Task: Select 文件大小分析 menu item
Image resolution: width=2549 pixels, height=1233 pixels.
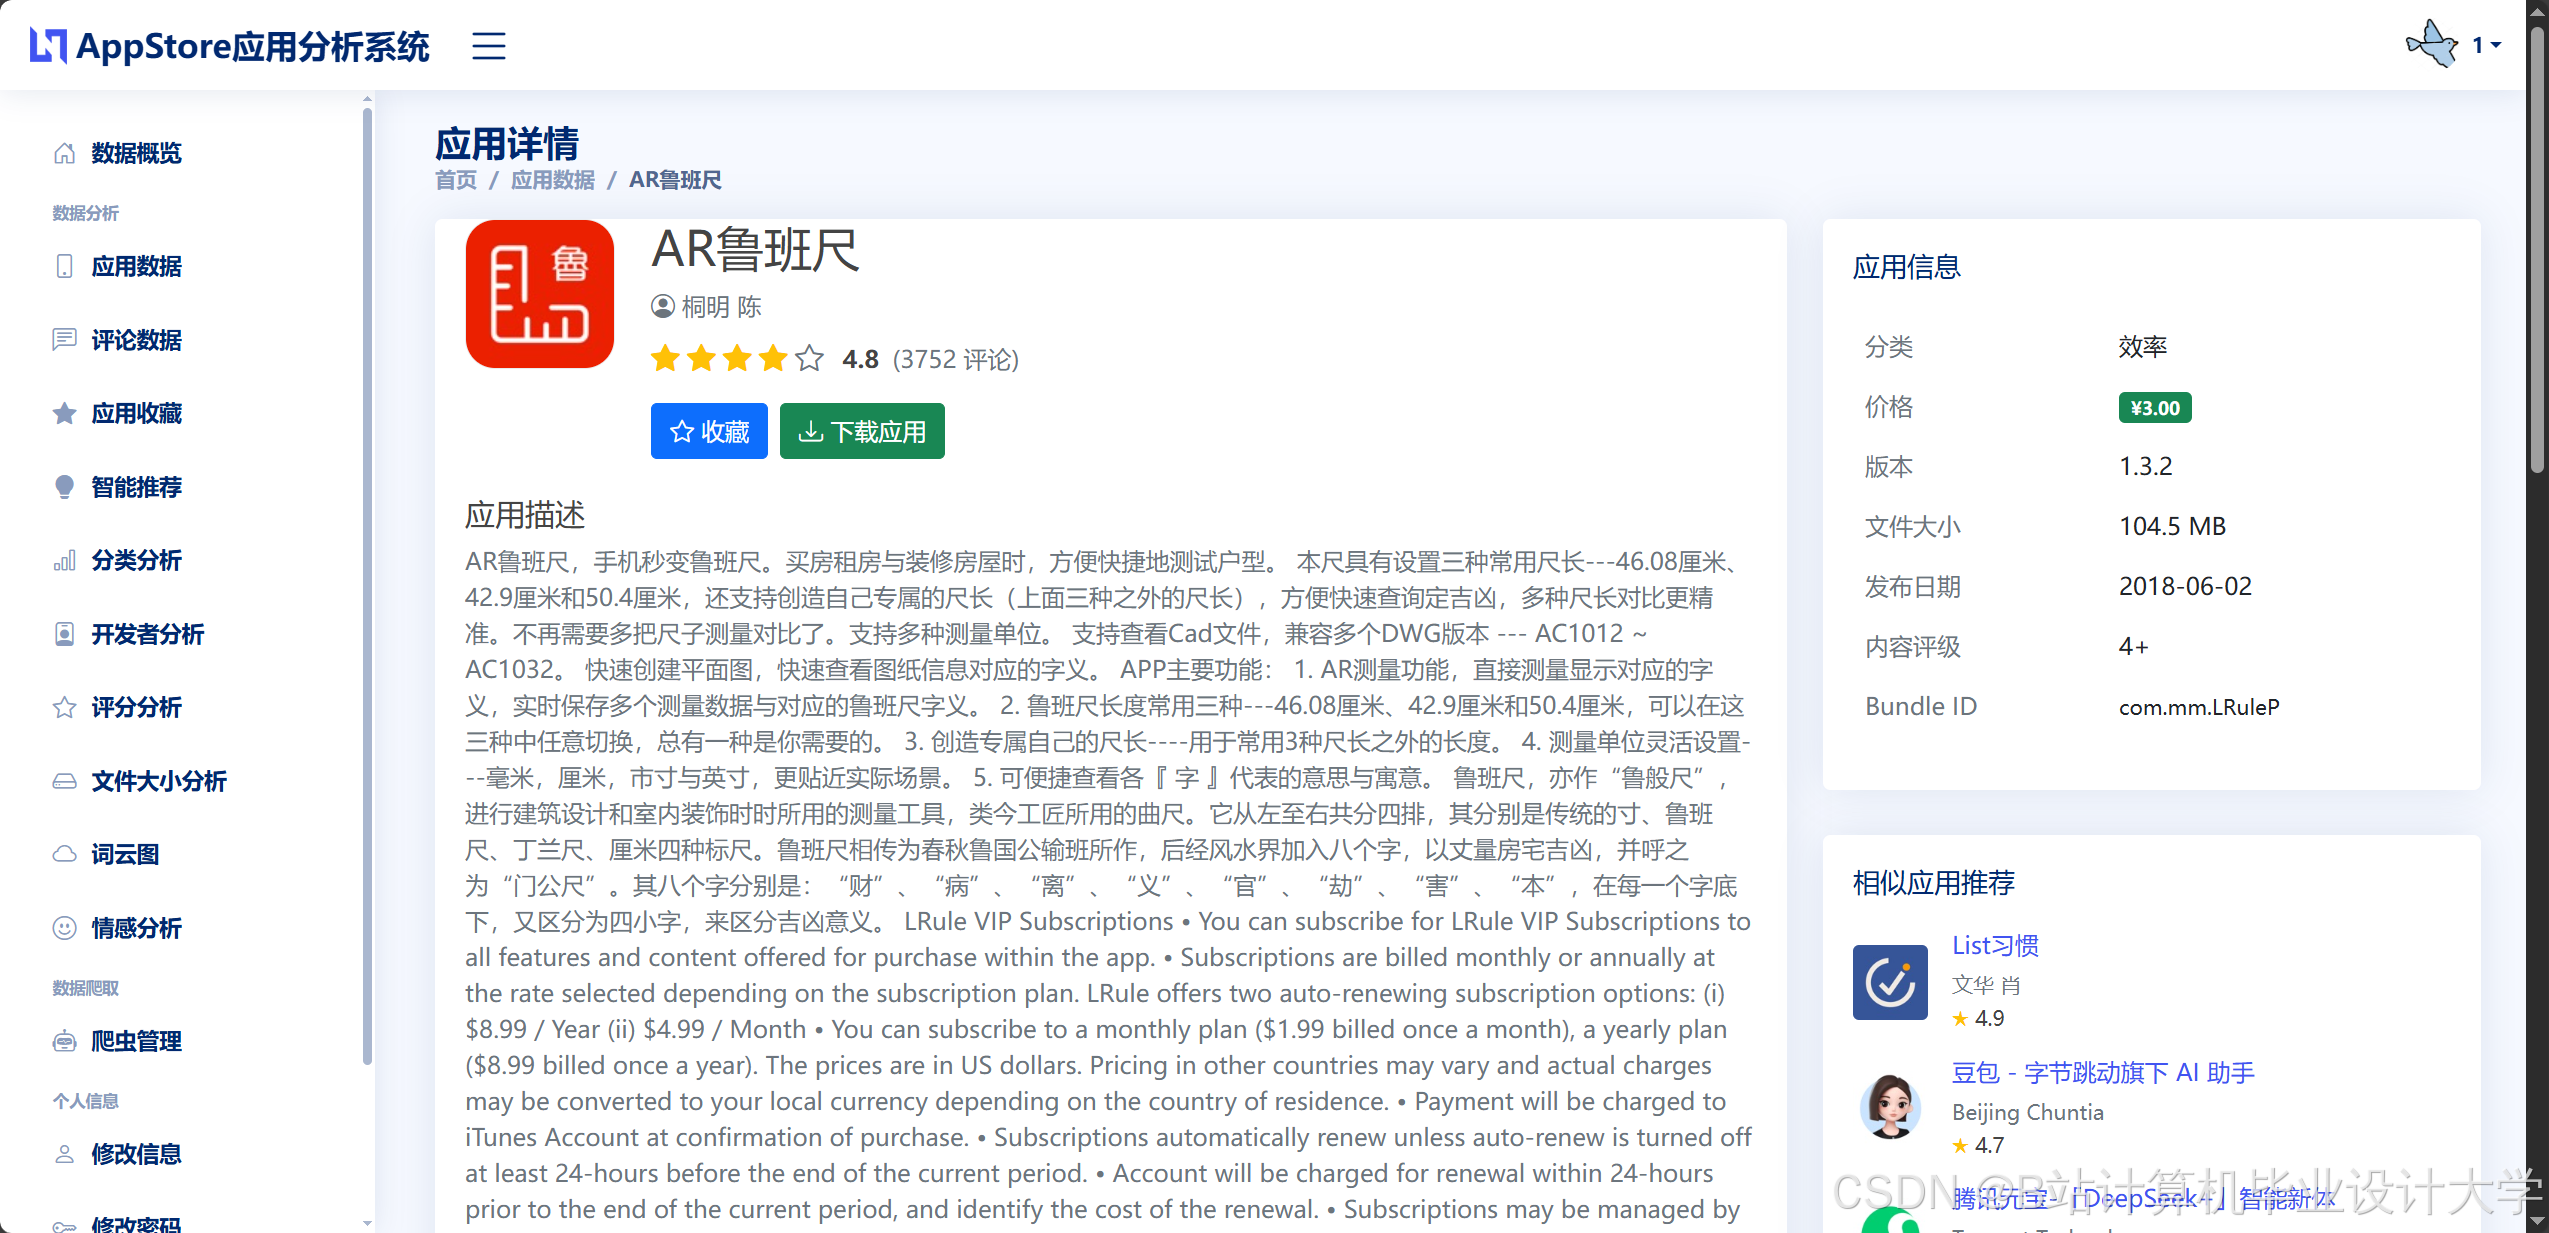Action: coord(158,781)
